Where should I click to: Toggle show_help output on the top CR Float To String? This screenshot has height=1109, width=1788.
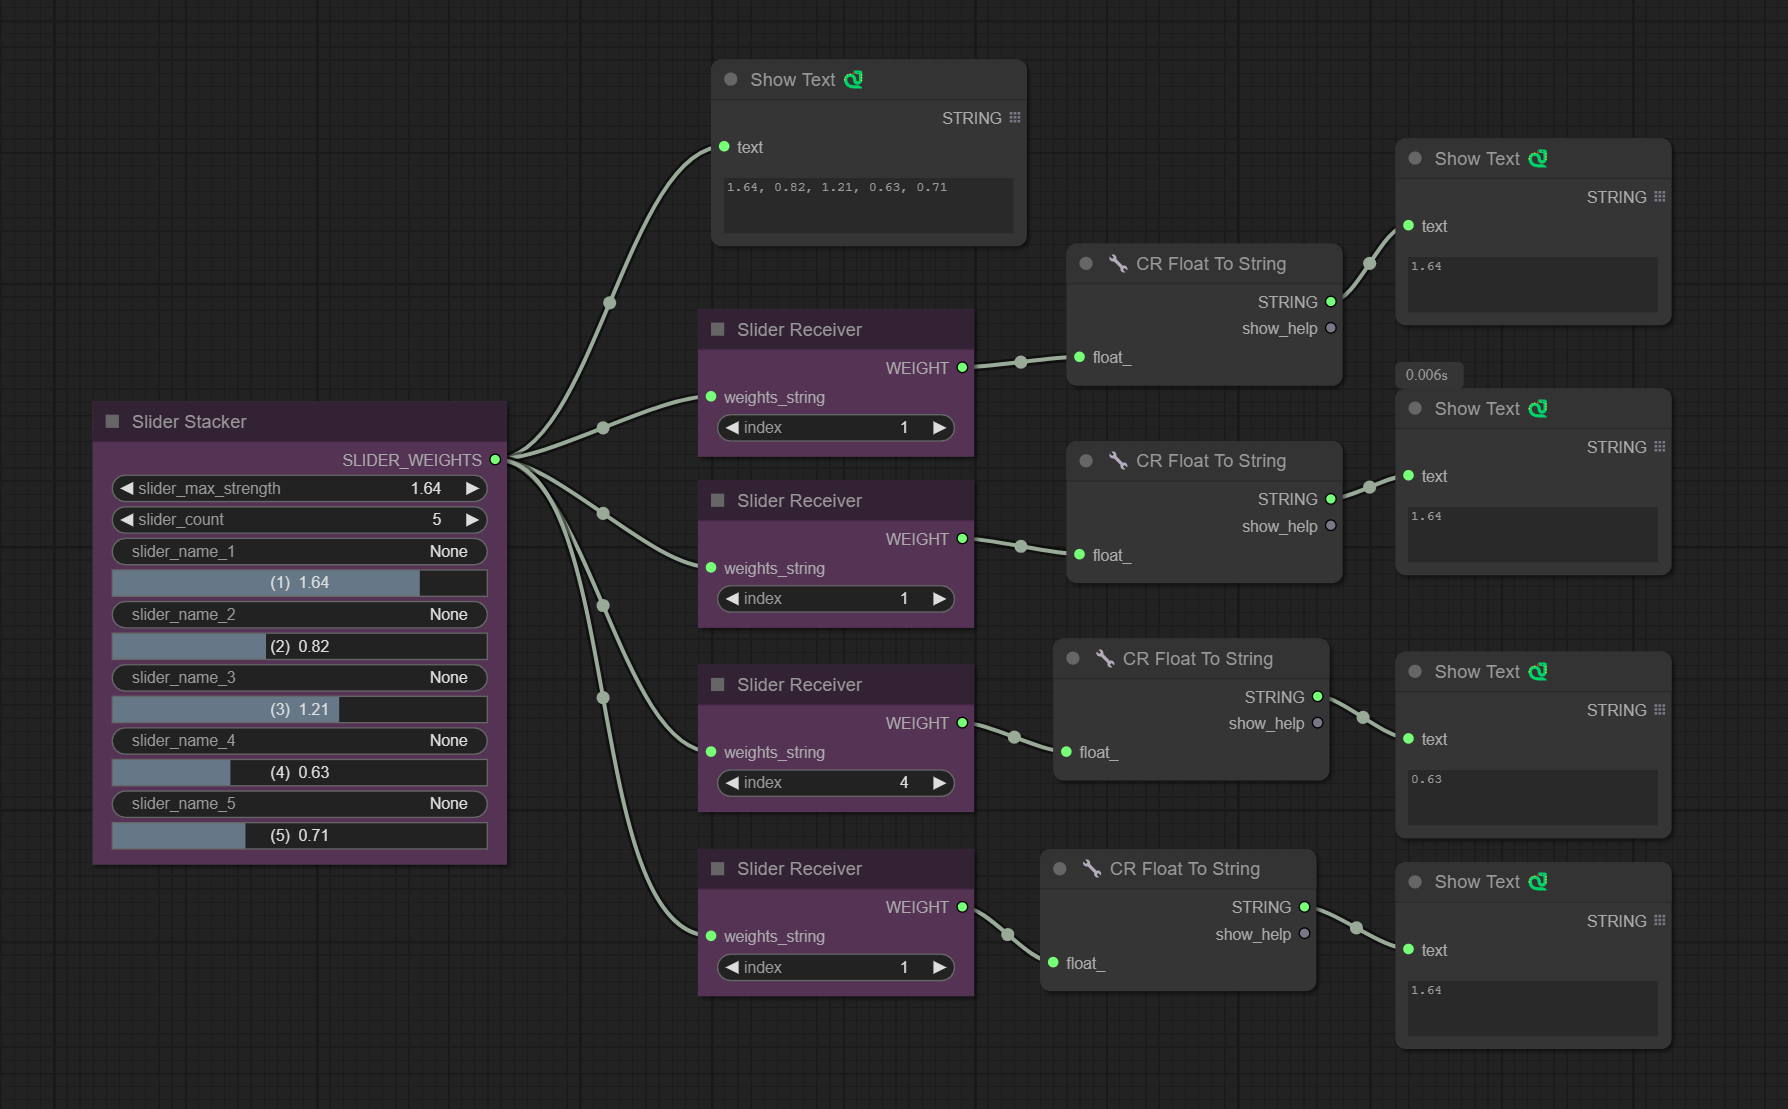pyautogui.click(x=1331, y=328)
